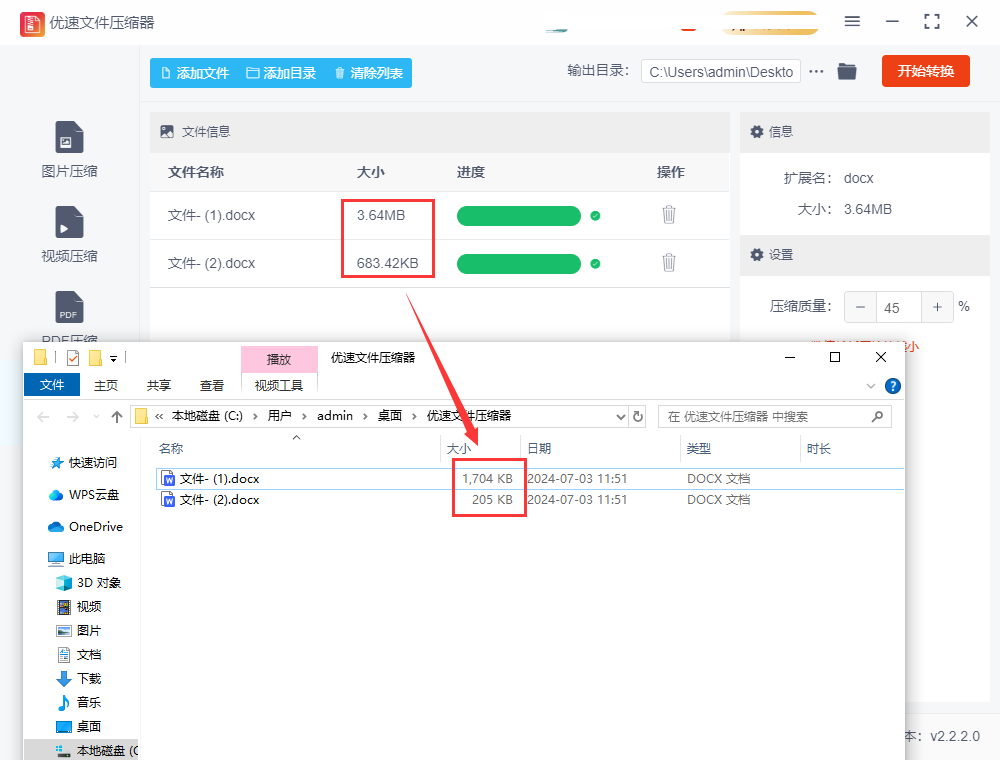This screenshot has height=760, width=1000.
Task: Open 视频 folder in navigation pane
Action: point(79,606)
